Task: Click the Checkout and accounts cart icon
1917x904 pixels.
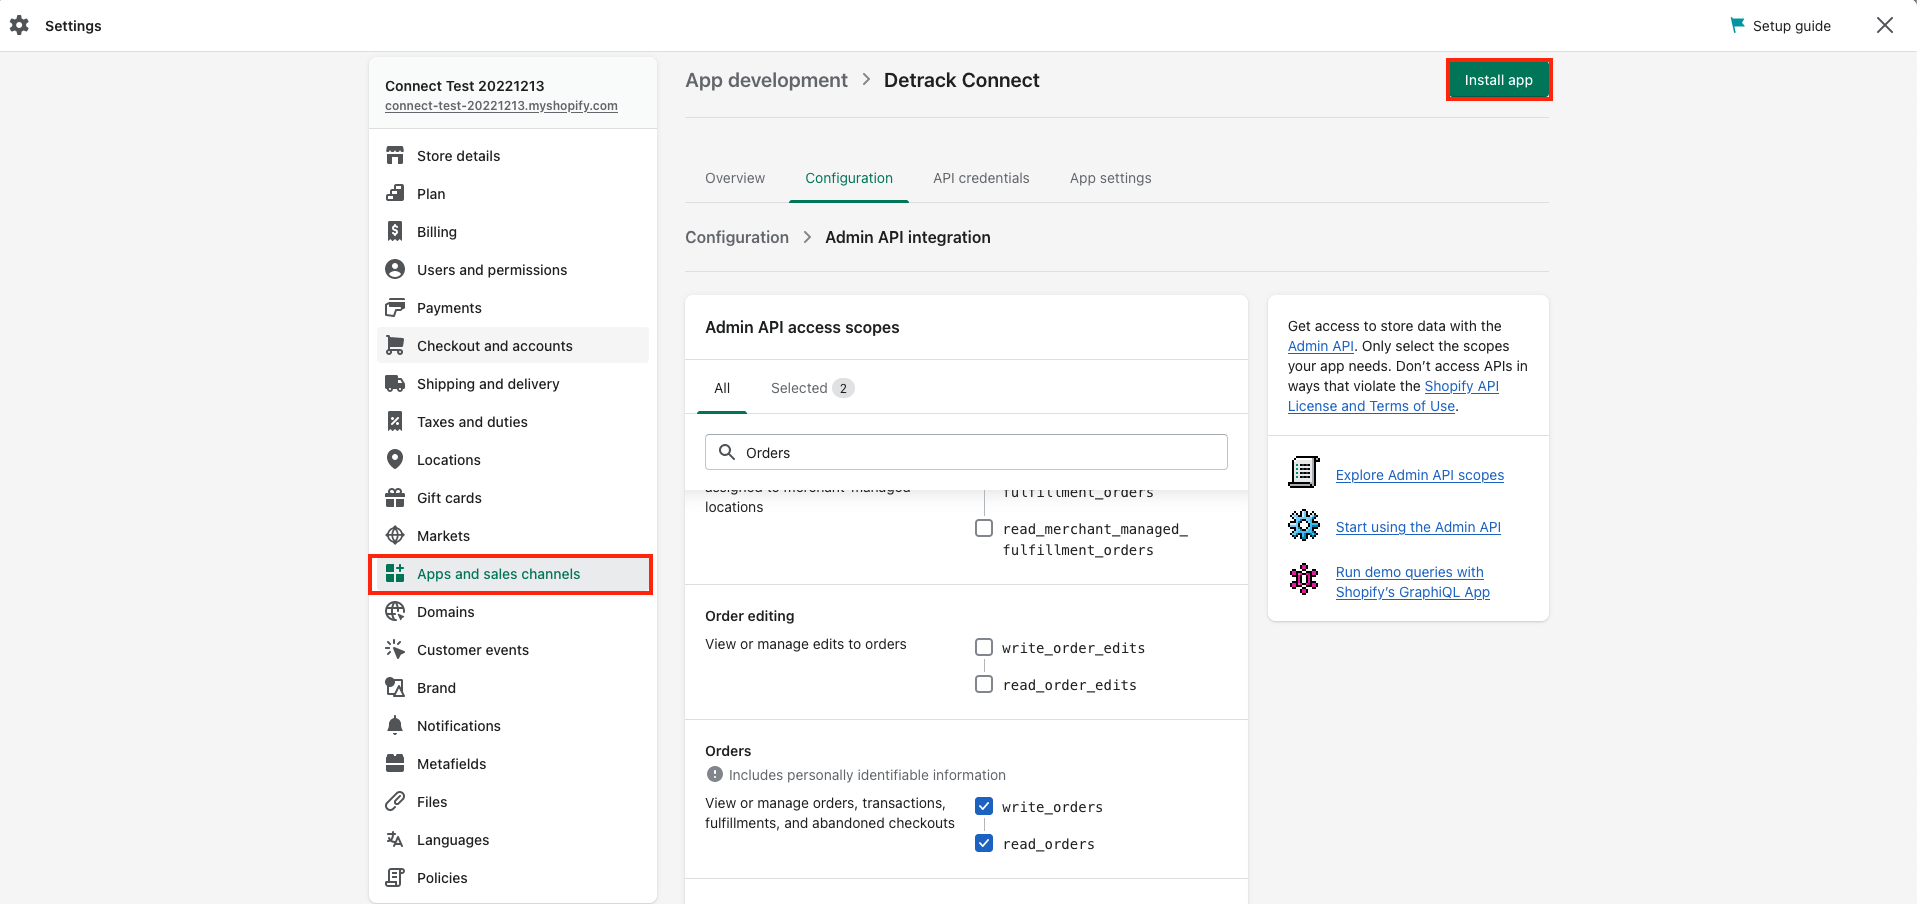Action: [x=395, y=346]
